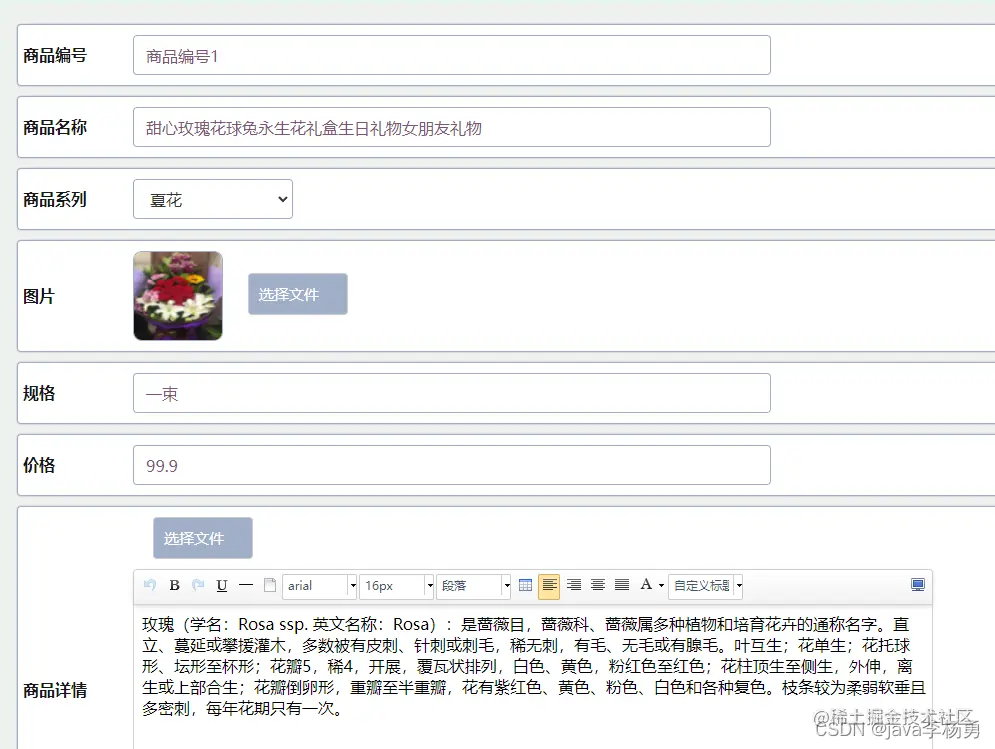Toggle underline formatting

coord(221,585)
